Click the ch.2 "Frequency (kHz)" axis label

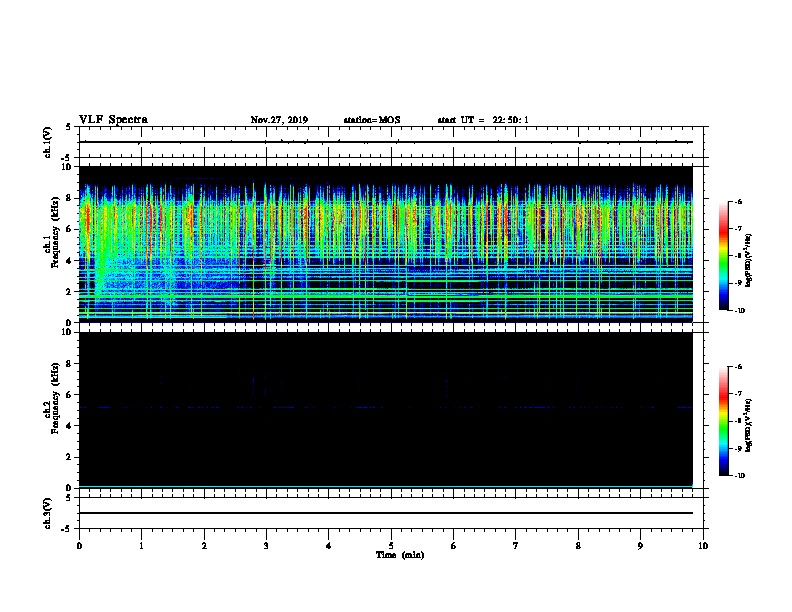(x=55, y=398)
